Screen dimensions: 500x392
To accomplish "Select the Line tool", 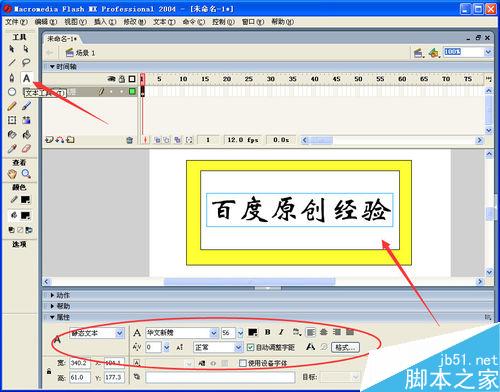I will click(12, 63).
